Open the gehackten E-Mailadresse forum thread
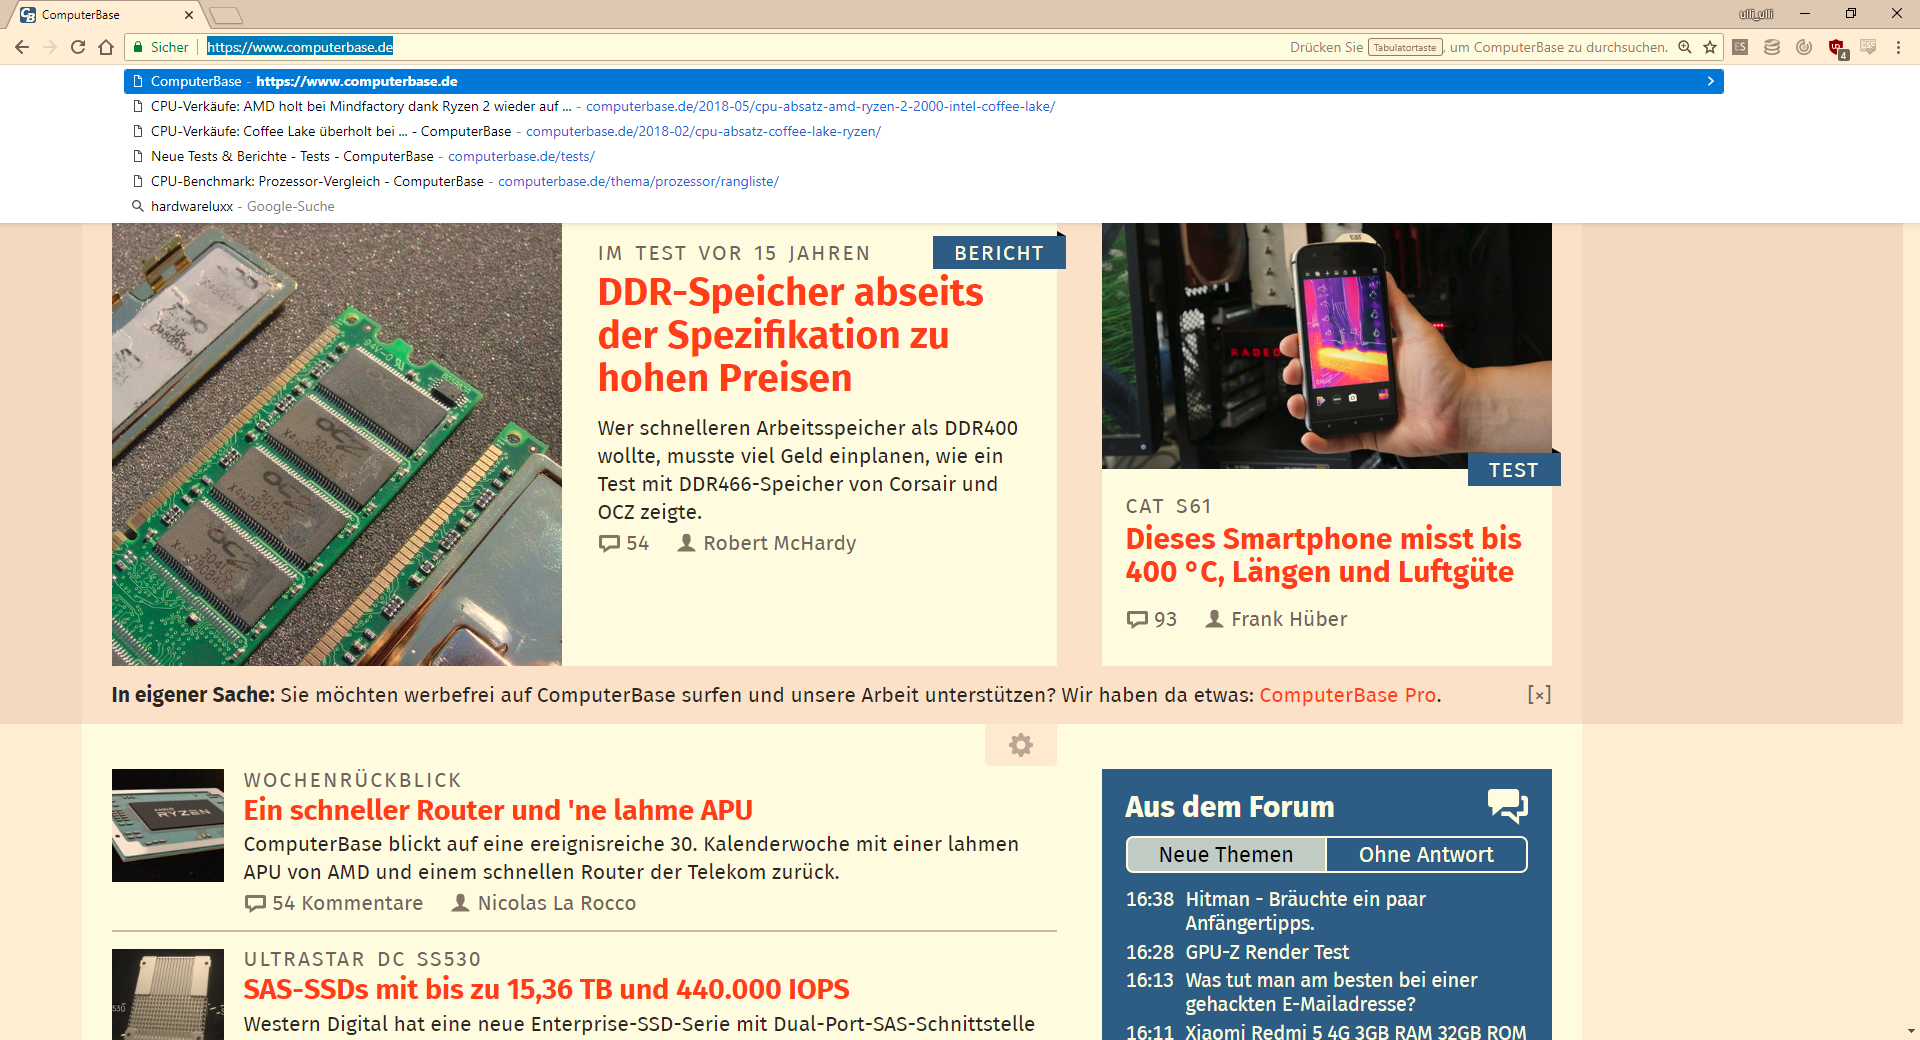 click(1331, 992)
